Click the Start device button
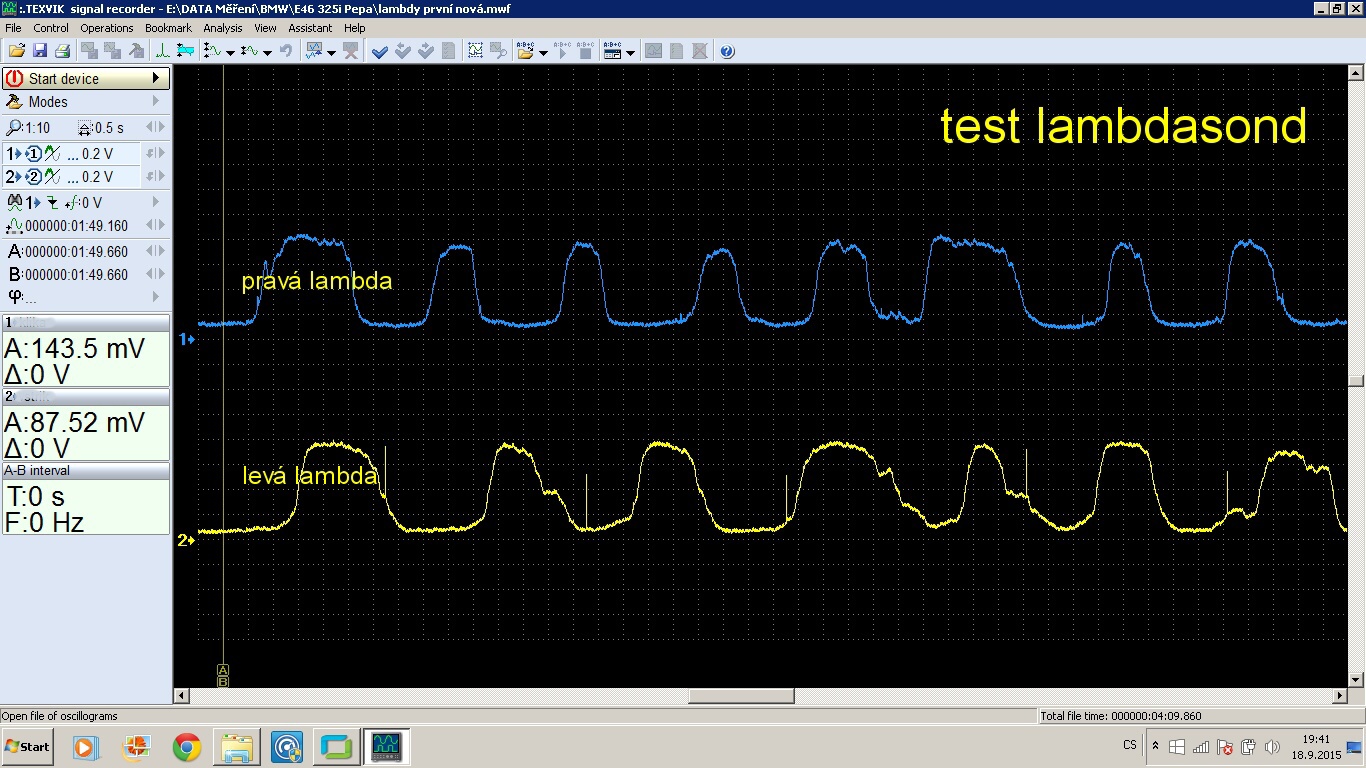 coord(86,78)
